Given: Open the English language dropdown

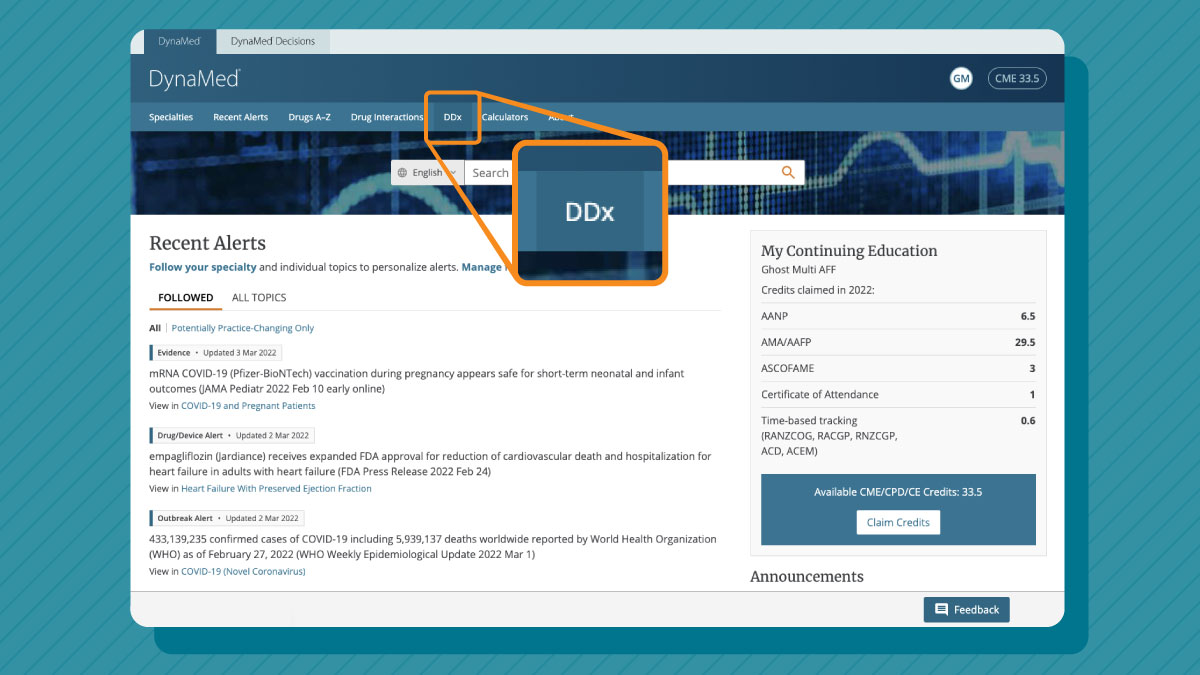Looking at the screenshot, I should pyautogui.click(x=427, y=172).
